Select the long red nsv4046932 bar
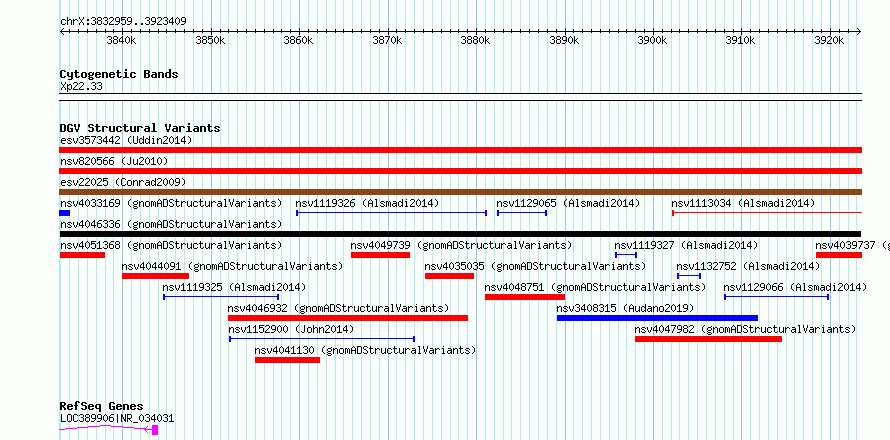This screenshot has width=890, height=440. (x=348, y=318)
